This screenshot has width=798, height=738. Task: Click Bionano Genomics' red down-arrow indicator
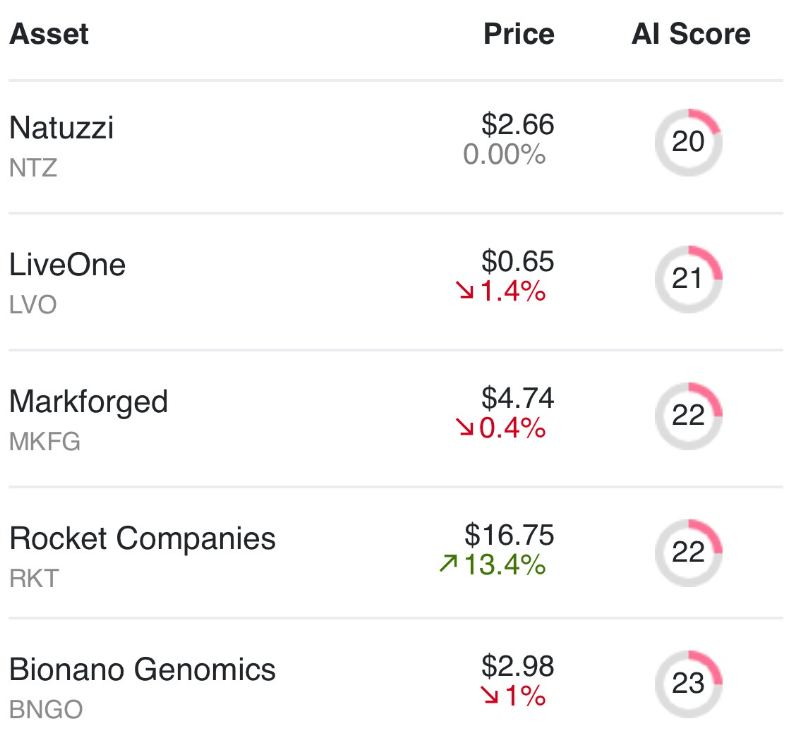click(x=491, y=696)
